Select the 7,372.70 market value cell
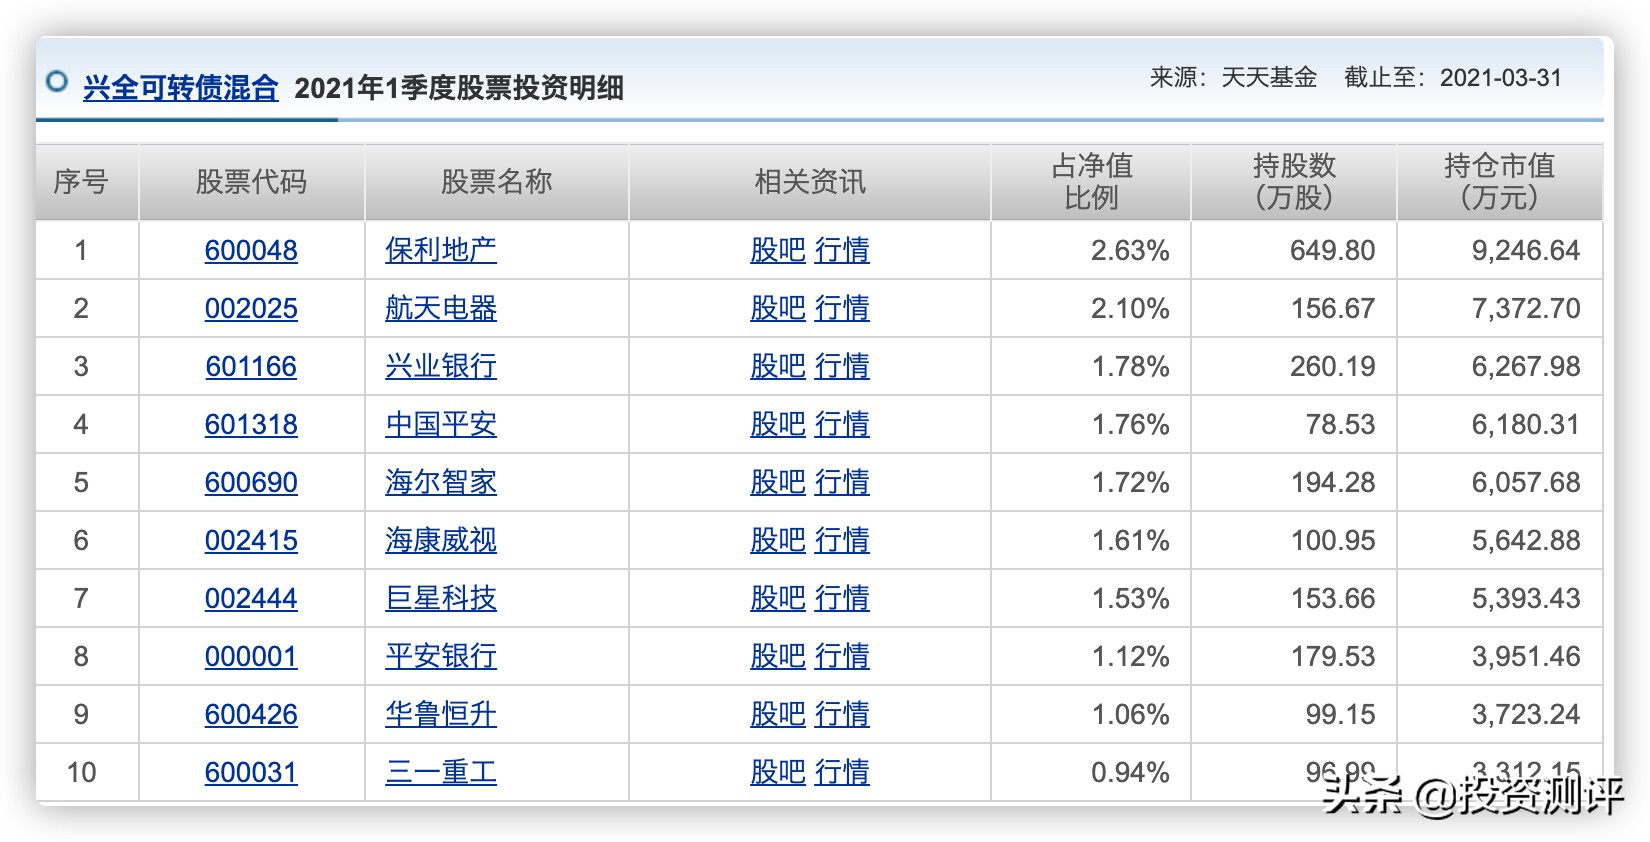The height and width of the screenshot is (842, 1650). click(1500, 308)
